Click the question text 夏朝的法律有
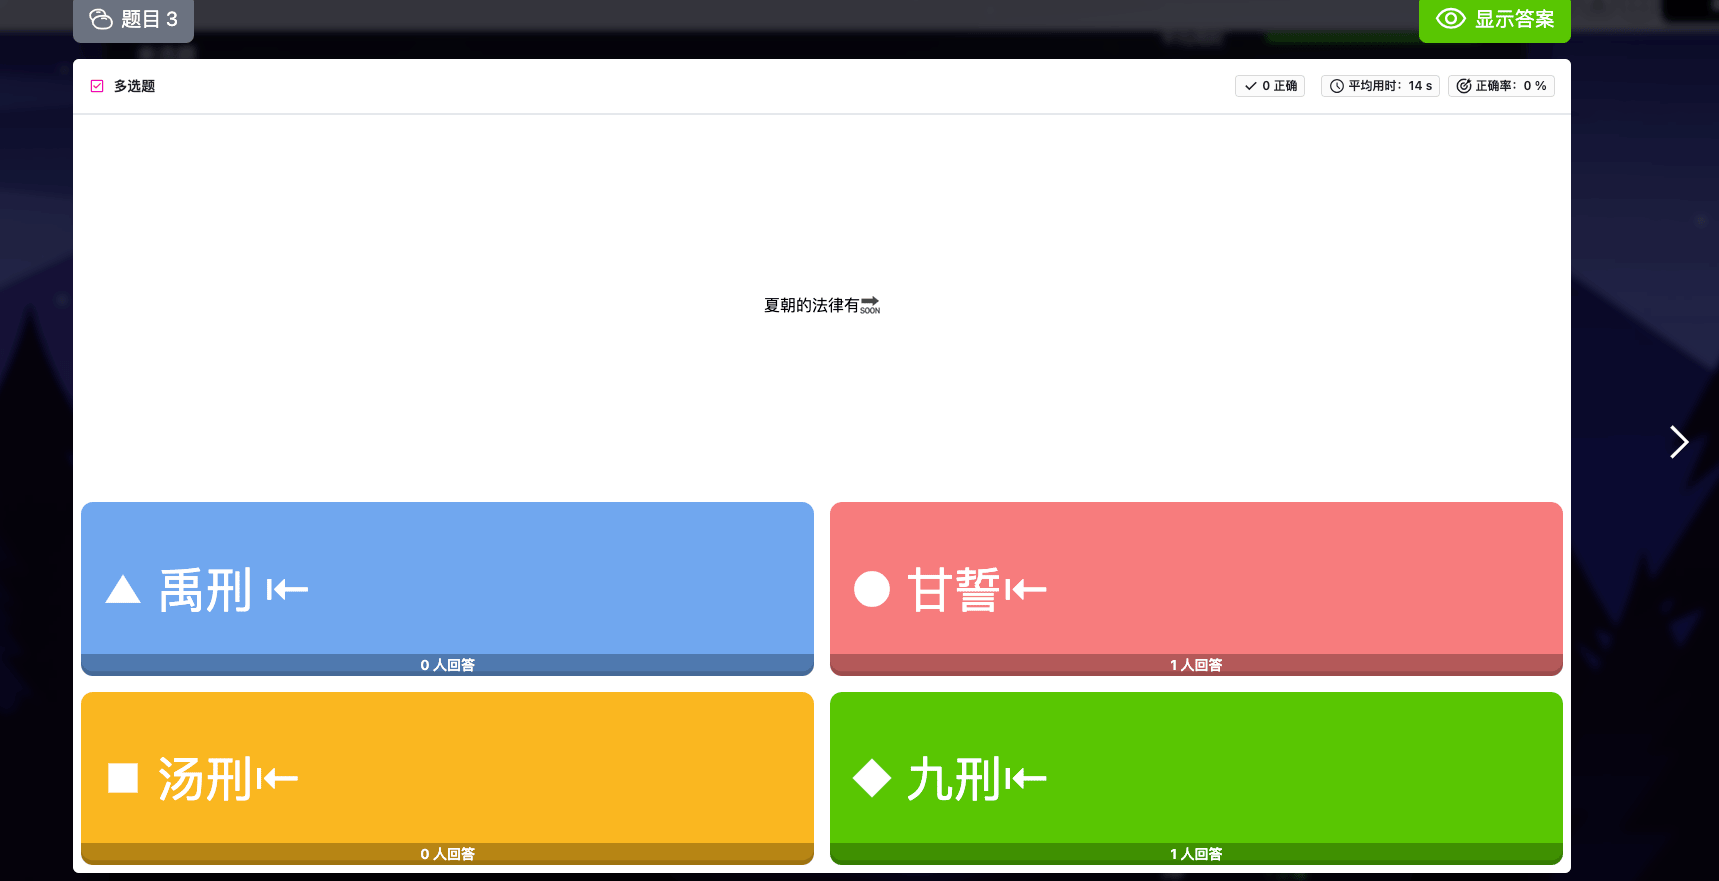Viewport: 1719px width, 881px height. (x=811, y=305)
